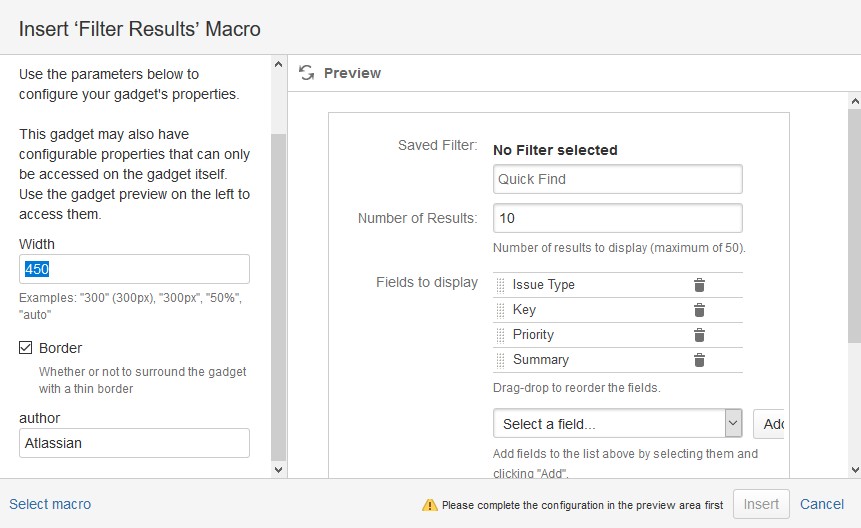Click the 'Saved Filter:' label

coord(438,145)
